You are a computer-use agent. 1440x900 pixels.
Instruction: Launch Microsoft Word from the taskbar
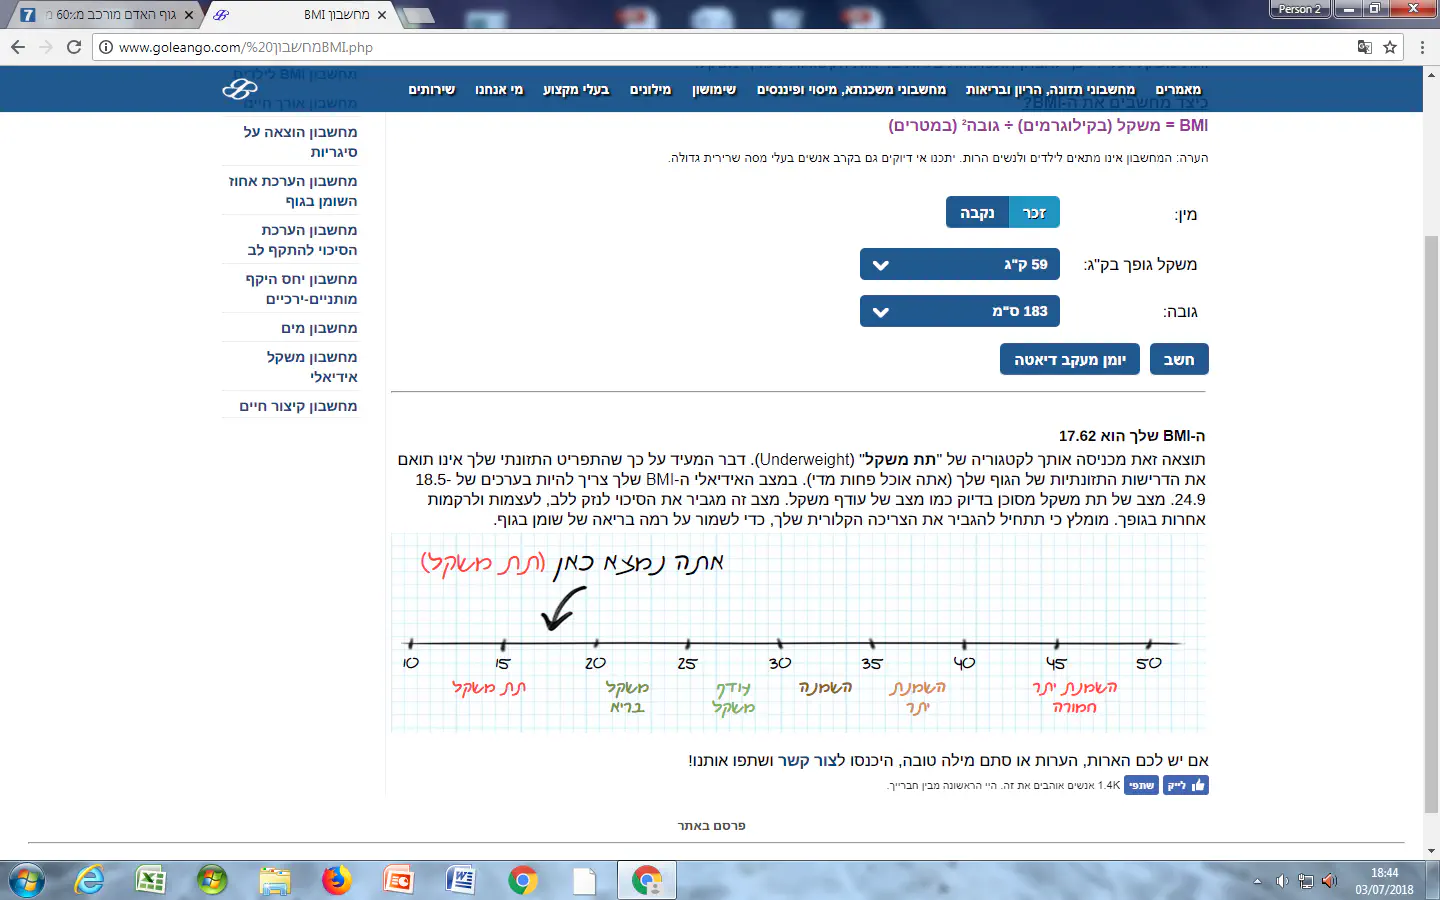pos(461,880)
